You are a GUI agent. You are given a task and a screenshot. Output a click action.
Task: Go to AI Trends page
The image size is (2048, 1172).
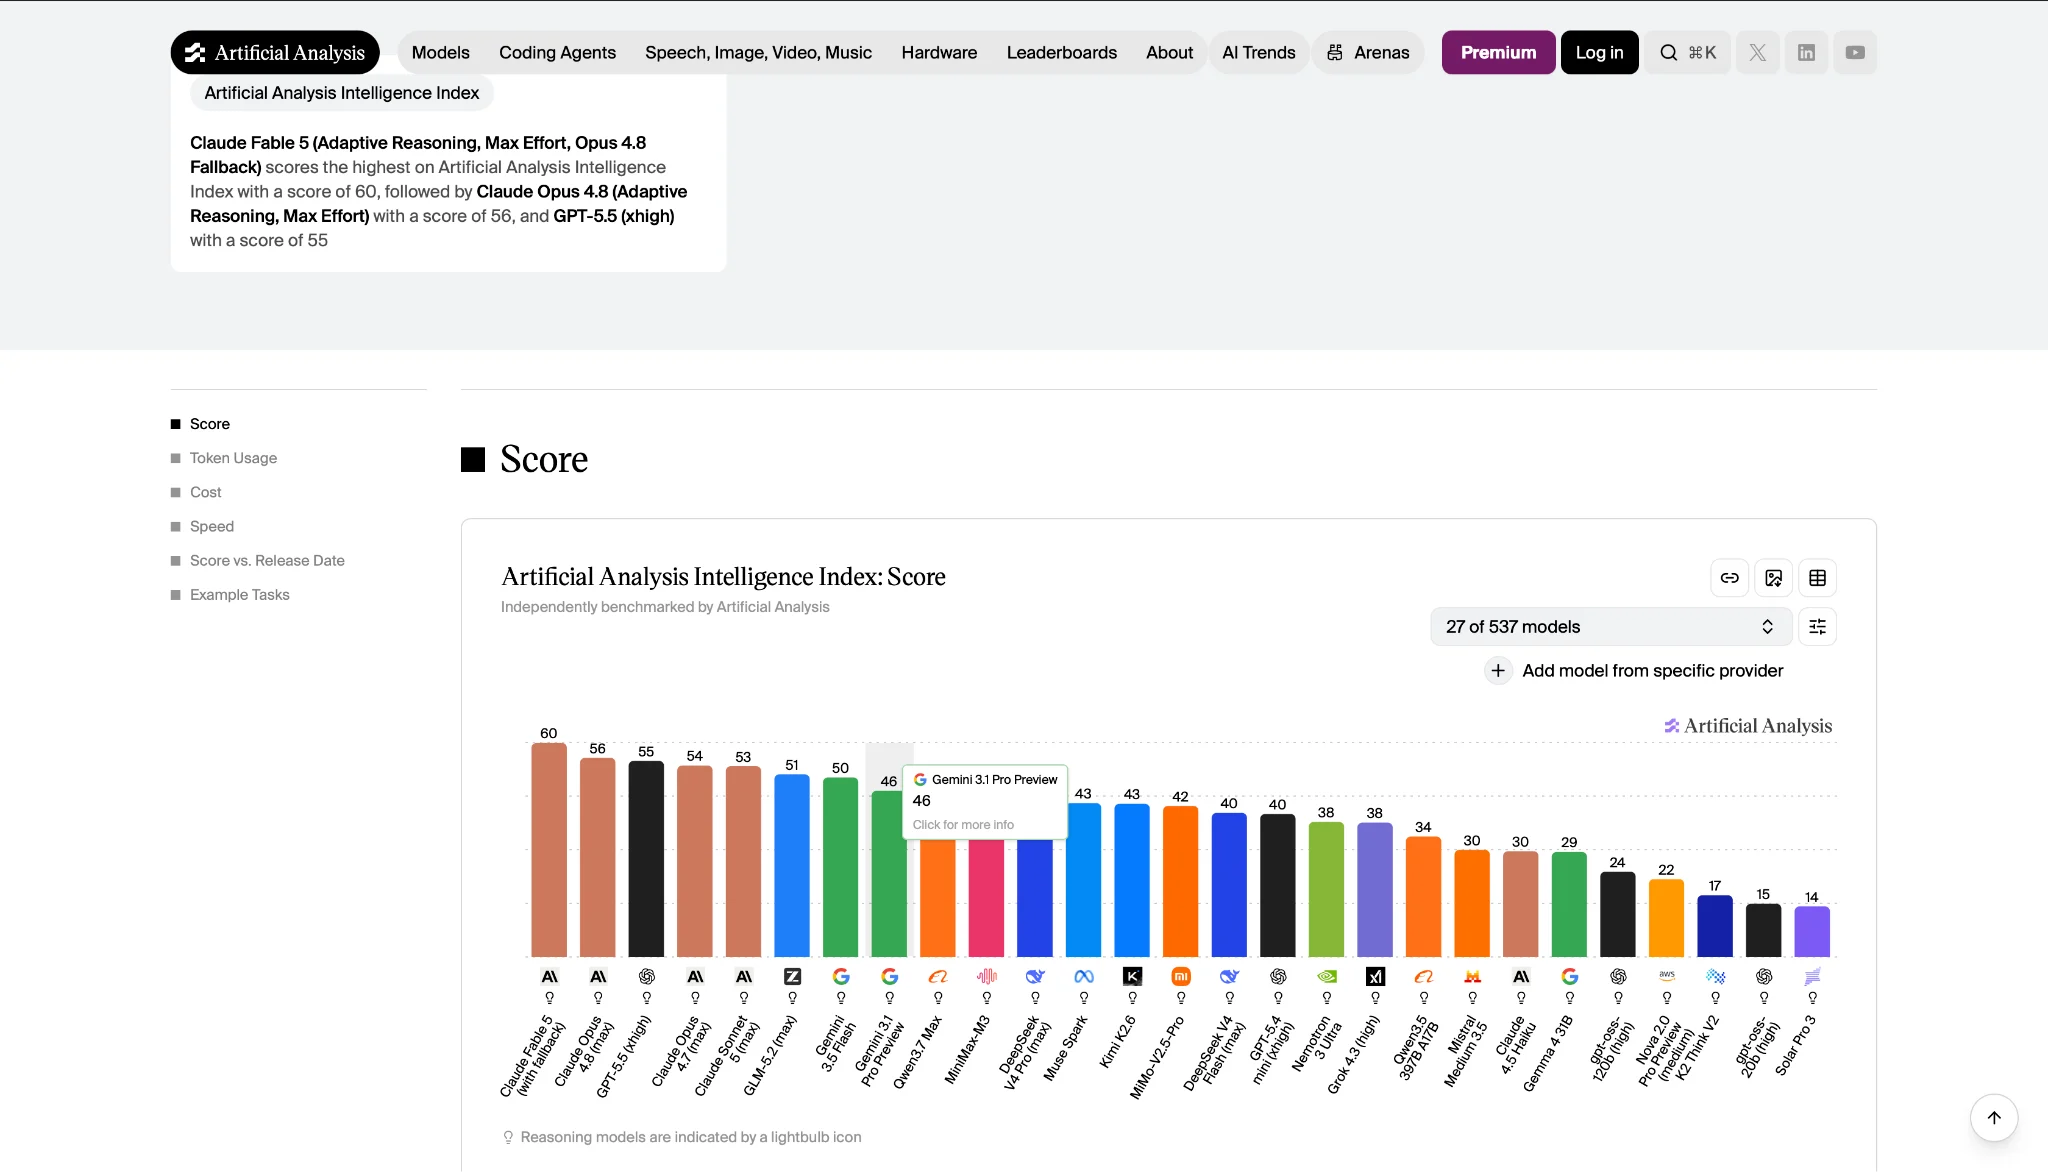pos(1259,53)
